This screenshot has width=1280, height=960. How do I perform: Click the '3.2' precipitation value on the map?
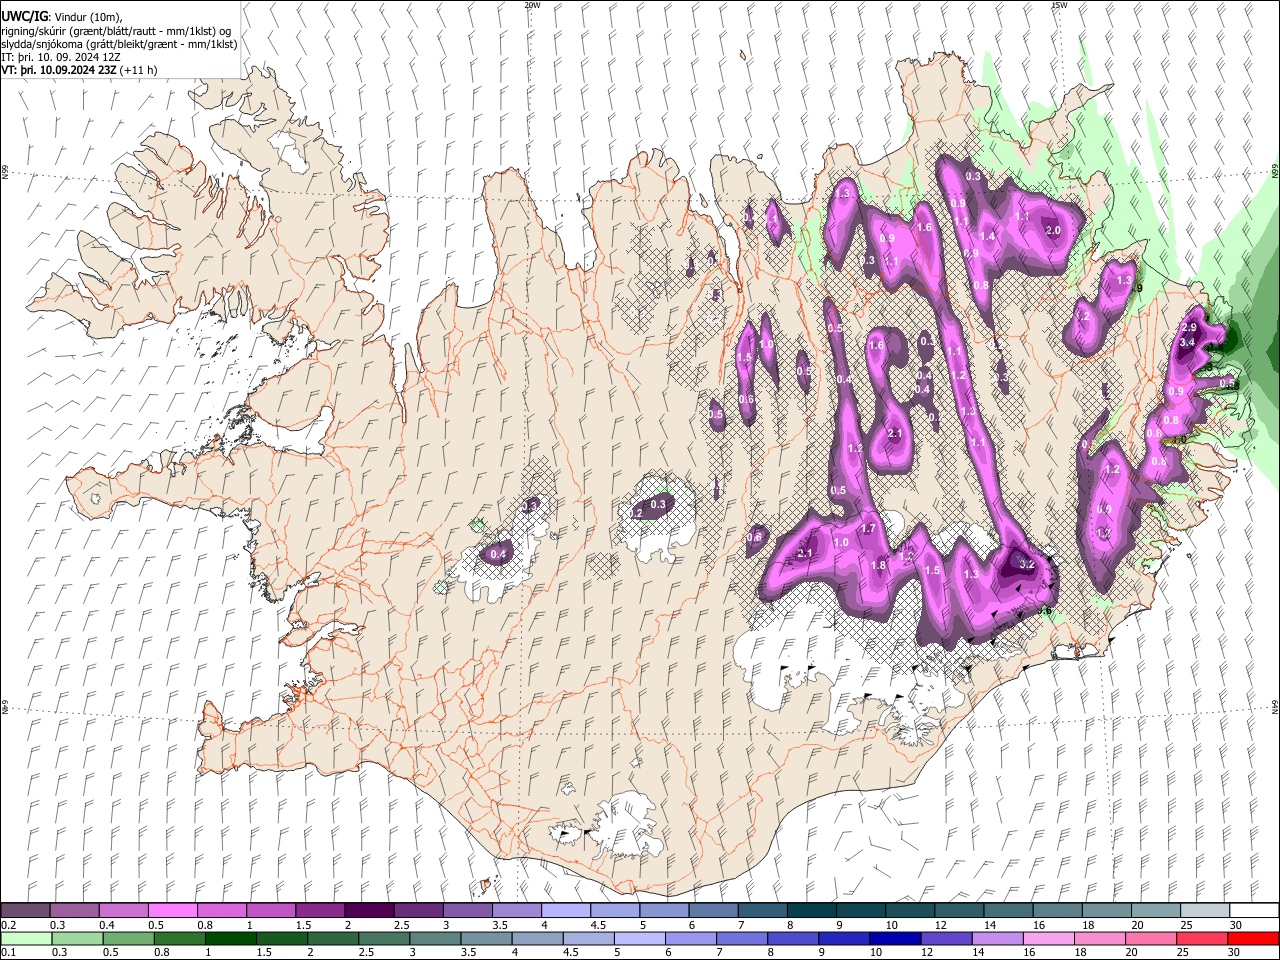(x=1026, y=564)
